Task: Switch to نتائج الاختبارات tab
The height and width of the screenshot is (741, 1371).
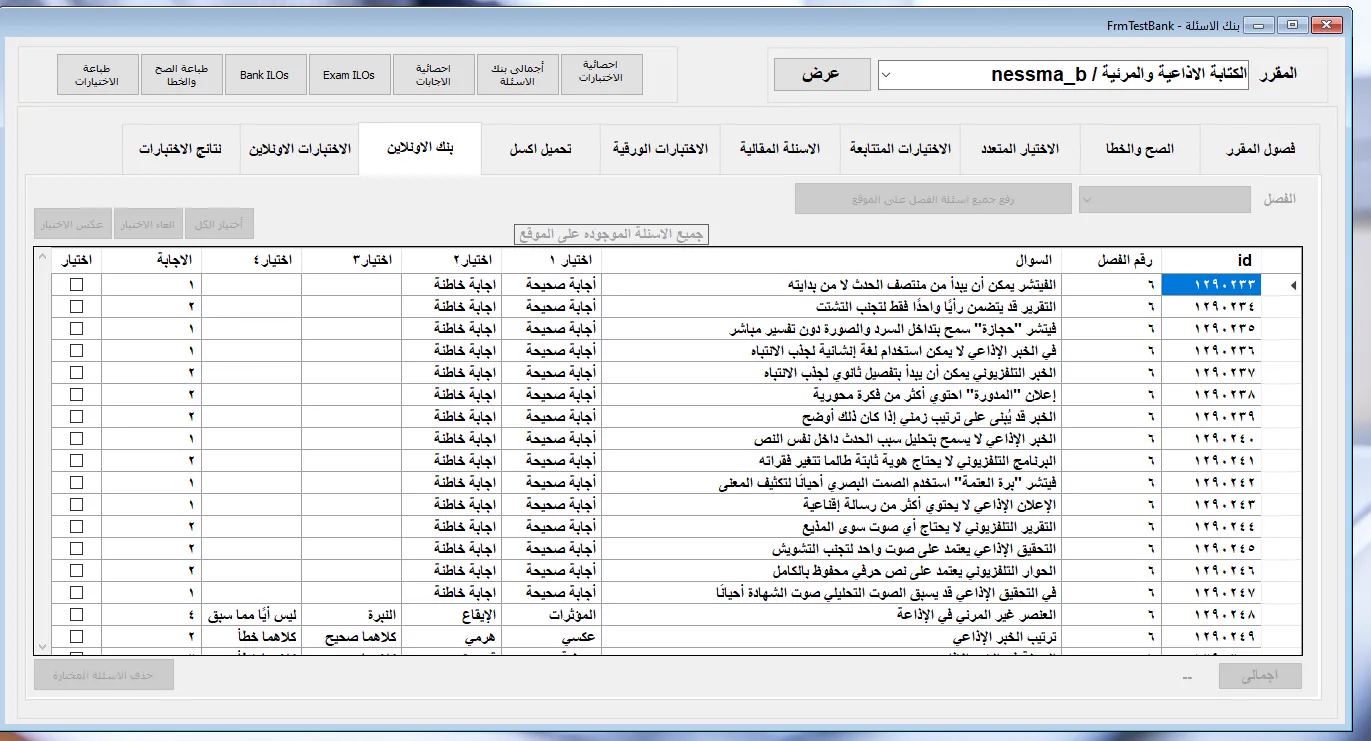Action: click(181, 149)
